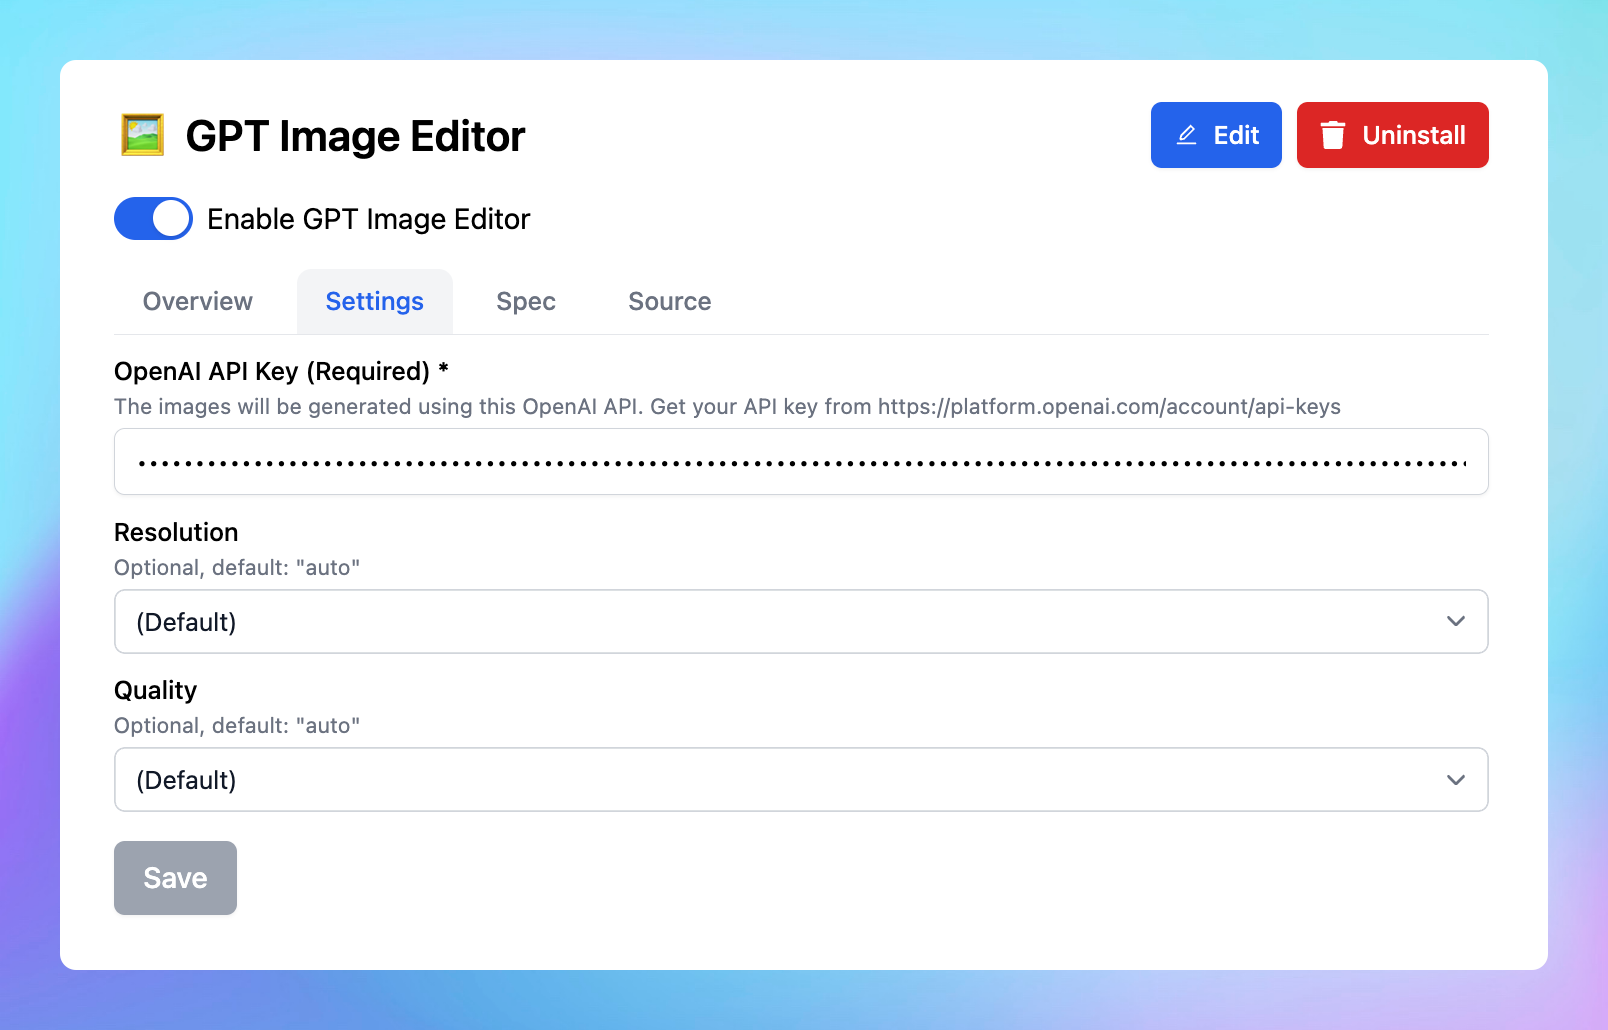The image size is (1608, 1030).
Task: Click the GPT Image Editor title
Action: click(x=355, y=136)
